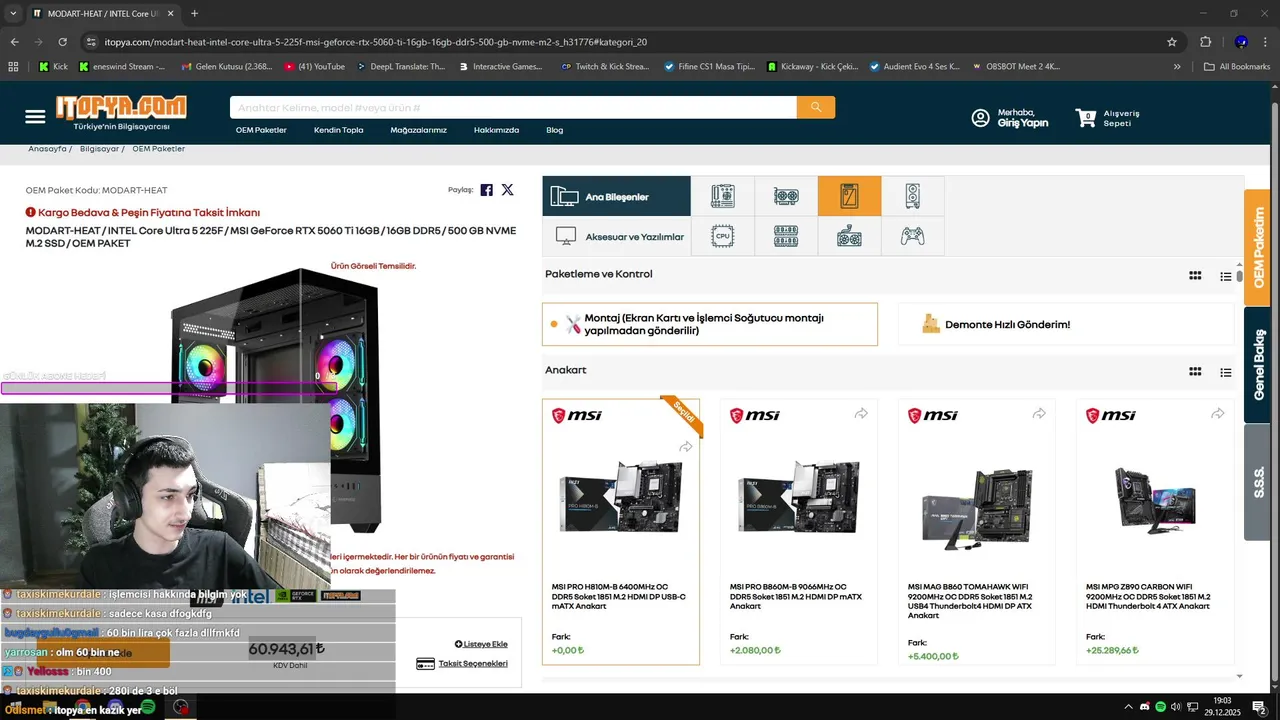Select the PC case component icon
The width and height of the screenshot is (1280, 720).
tap(912, 196)
